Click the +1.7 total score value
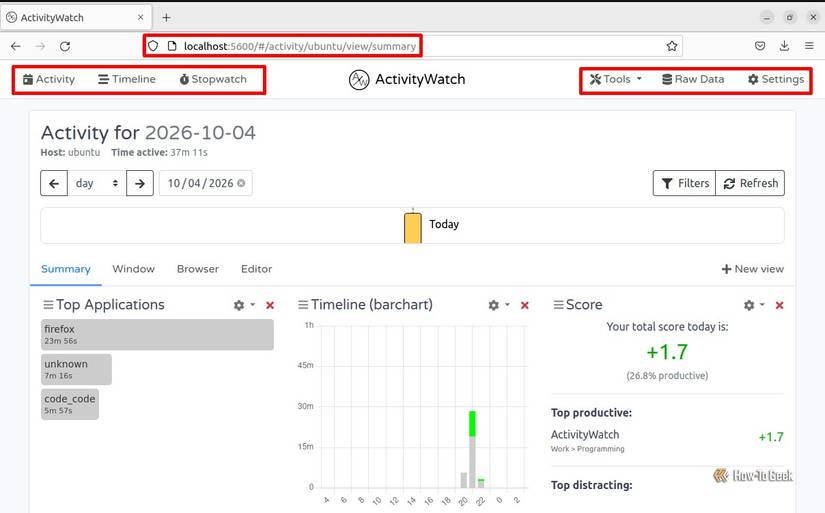825x513 pixels. (667, 352)
